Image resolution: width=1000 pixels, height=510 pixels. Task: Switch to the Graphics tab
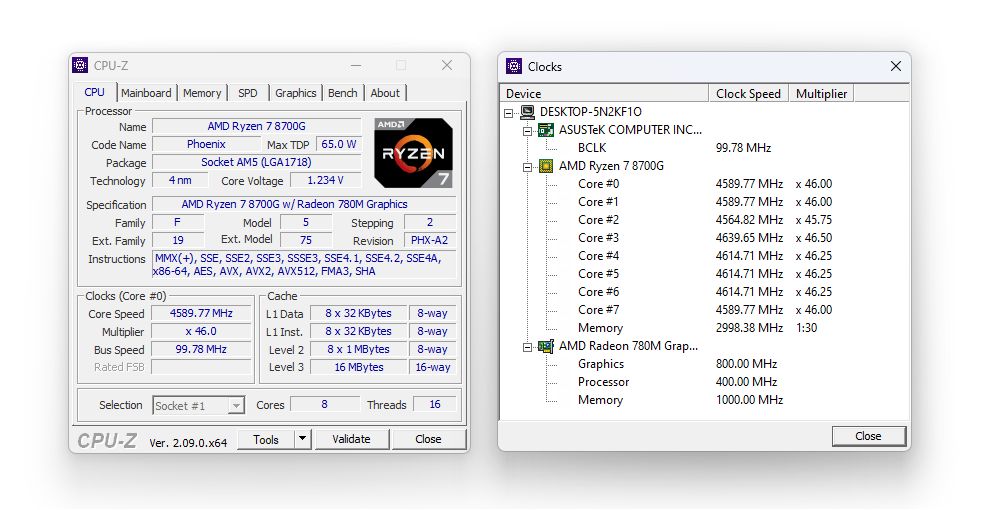point(296,93)
